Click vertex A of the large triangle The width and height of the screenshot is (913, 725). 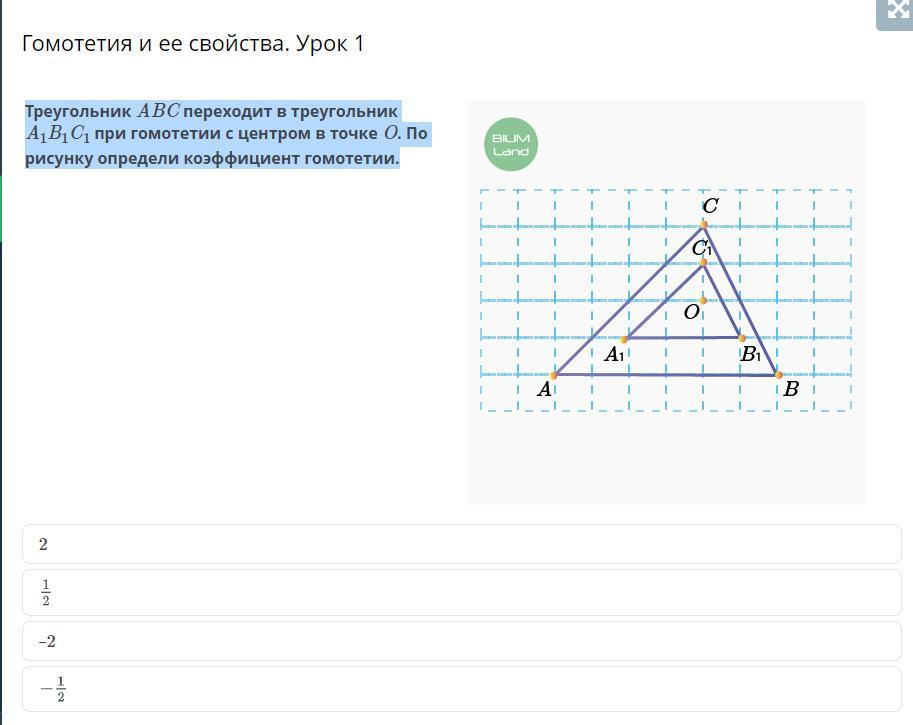554,375
